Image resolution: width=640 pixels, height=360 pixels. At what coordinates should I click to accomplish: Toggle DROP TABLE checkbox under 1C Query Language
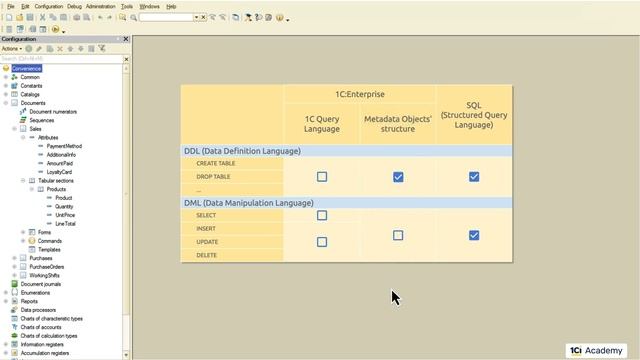322,177
